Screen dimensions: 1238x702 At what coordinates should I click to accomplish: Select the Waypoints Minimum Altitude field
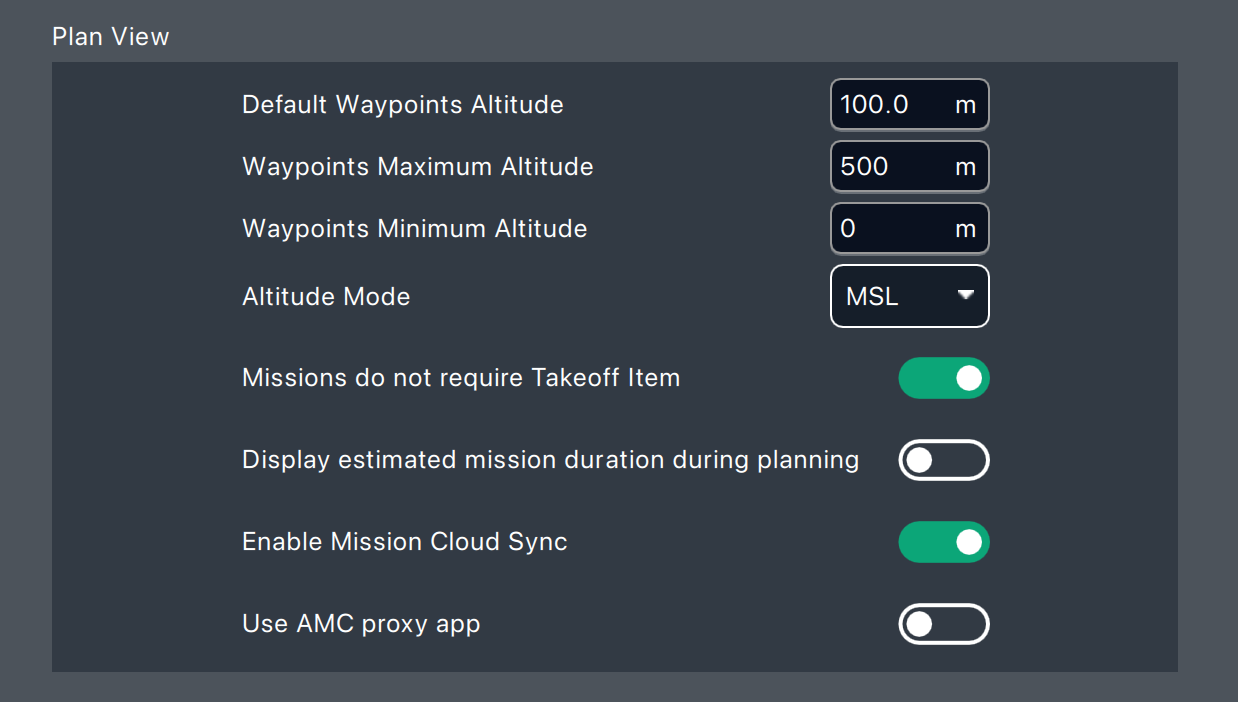click(890, 229)
